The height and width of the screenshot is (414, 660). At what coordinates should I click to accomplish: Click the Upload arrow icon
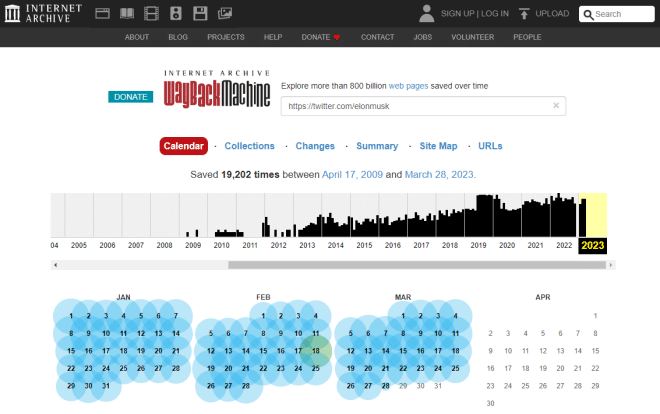point(524,13)
